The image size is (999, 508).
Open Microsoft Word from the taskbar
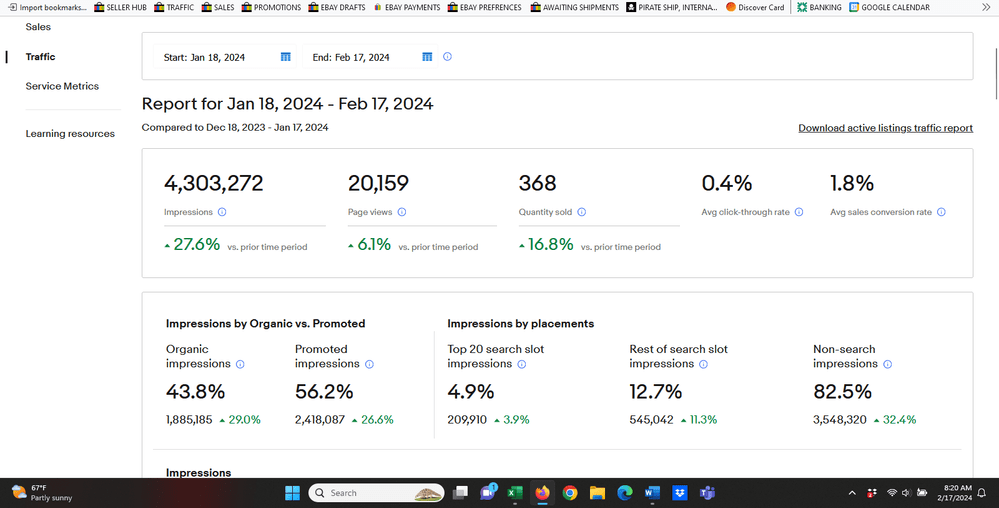coord(652,493)
